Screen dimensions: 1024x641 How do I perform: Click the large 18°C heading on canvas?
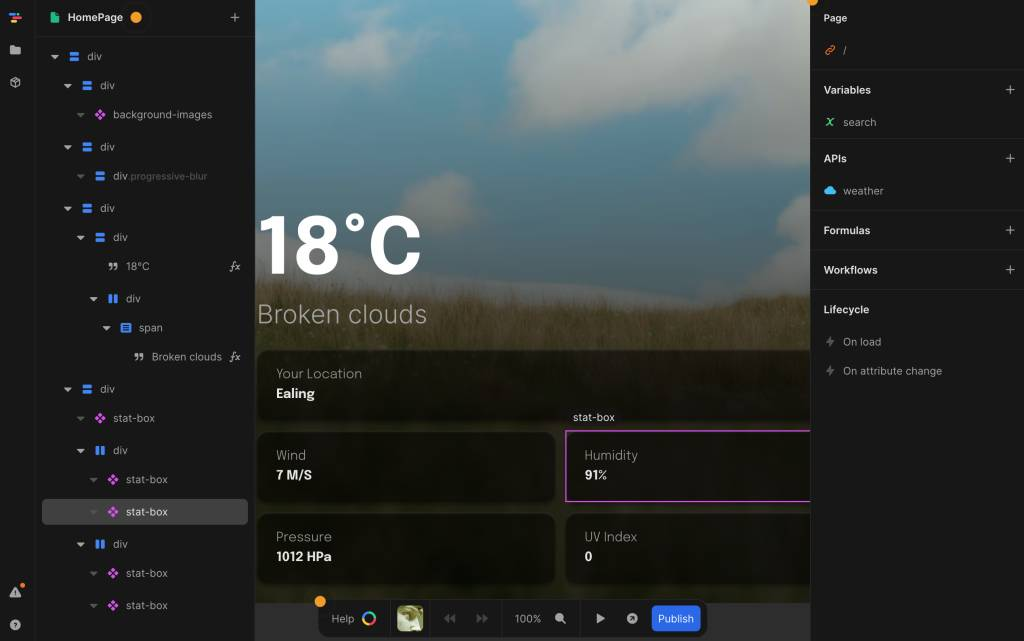point(340,245)
